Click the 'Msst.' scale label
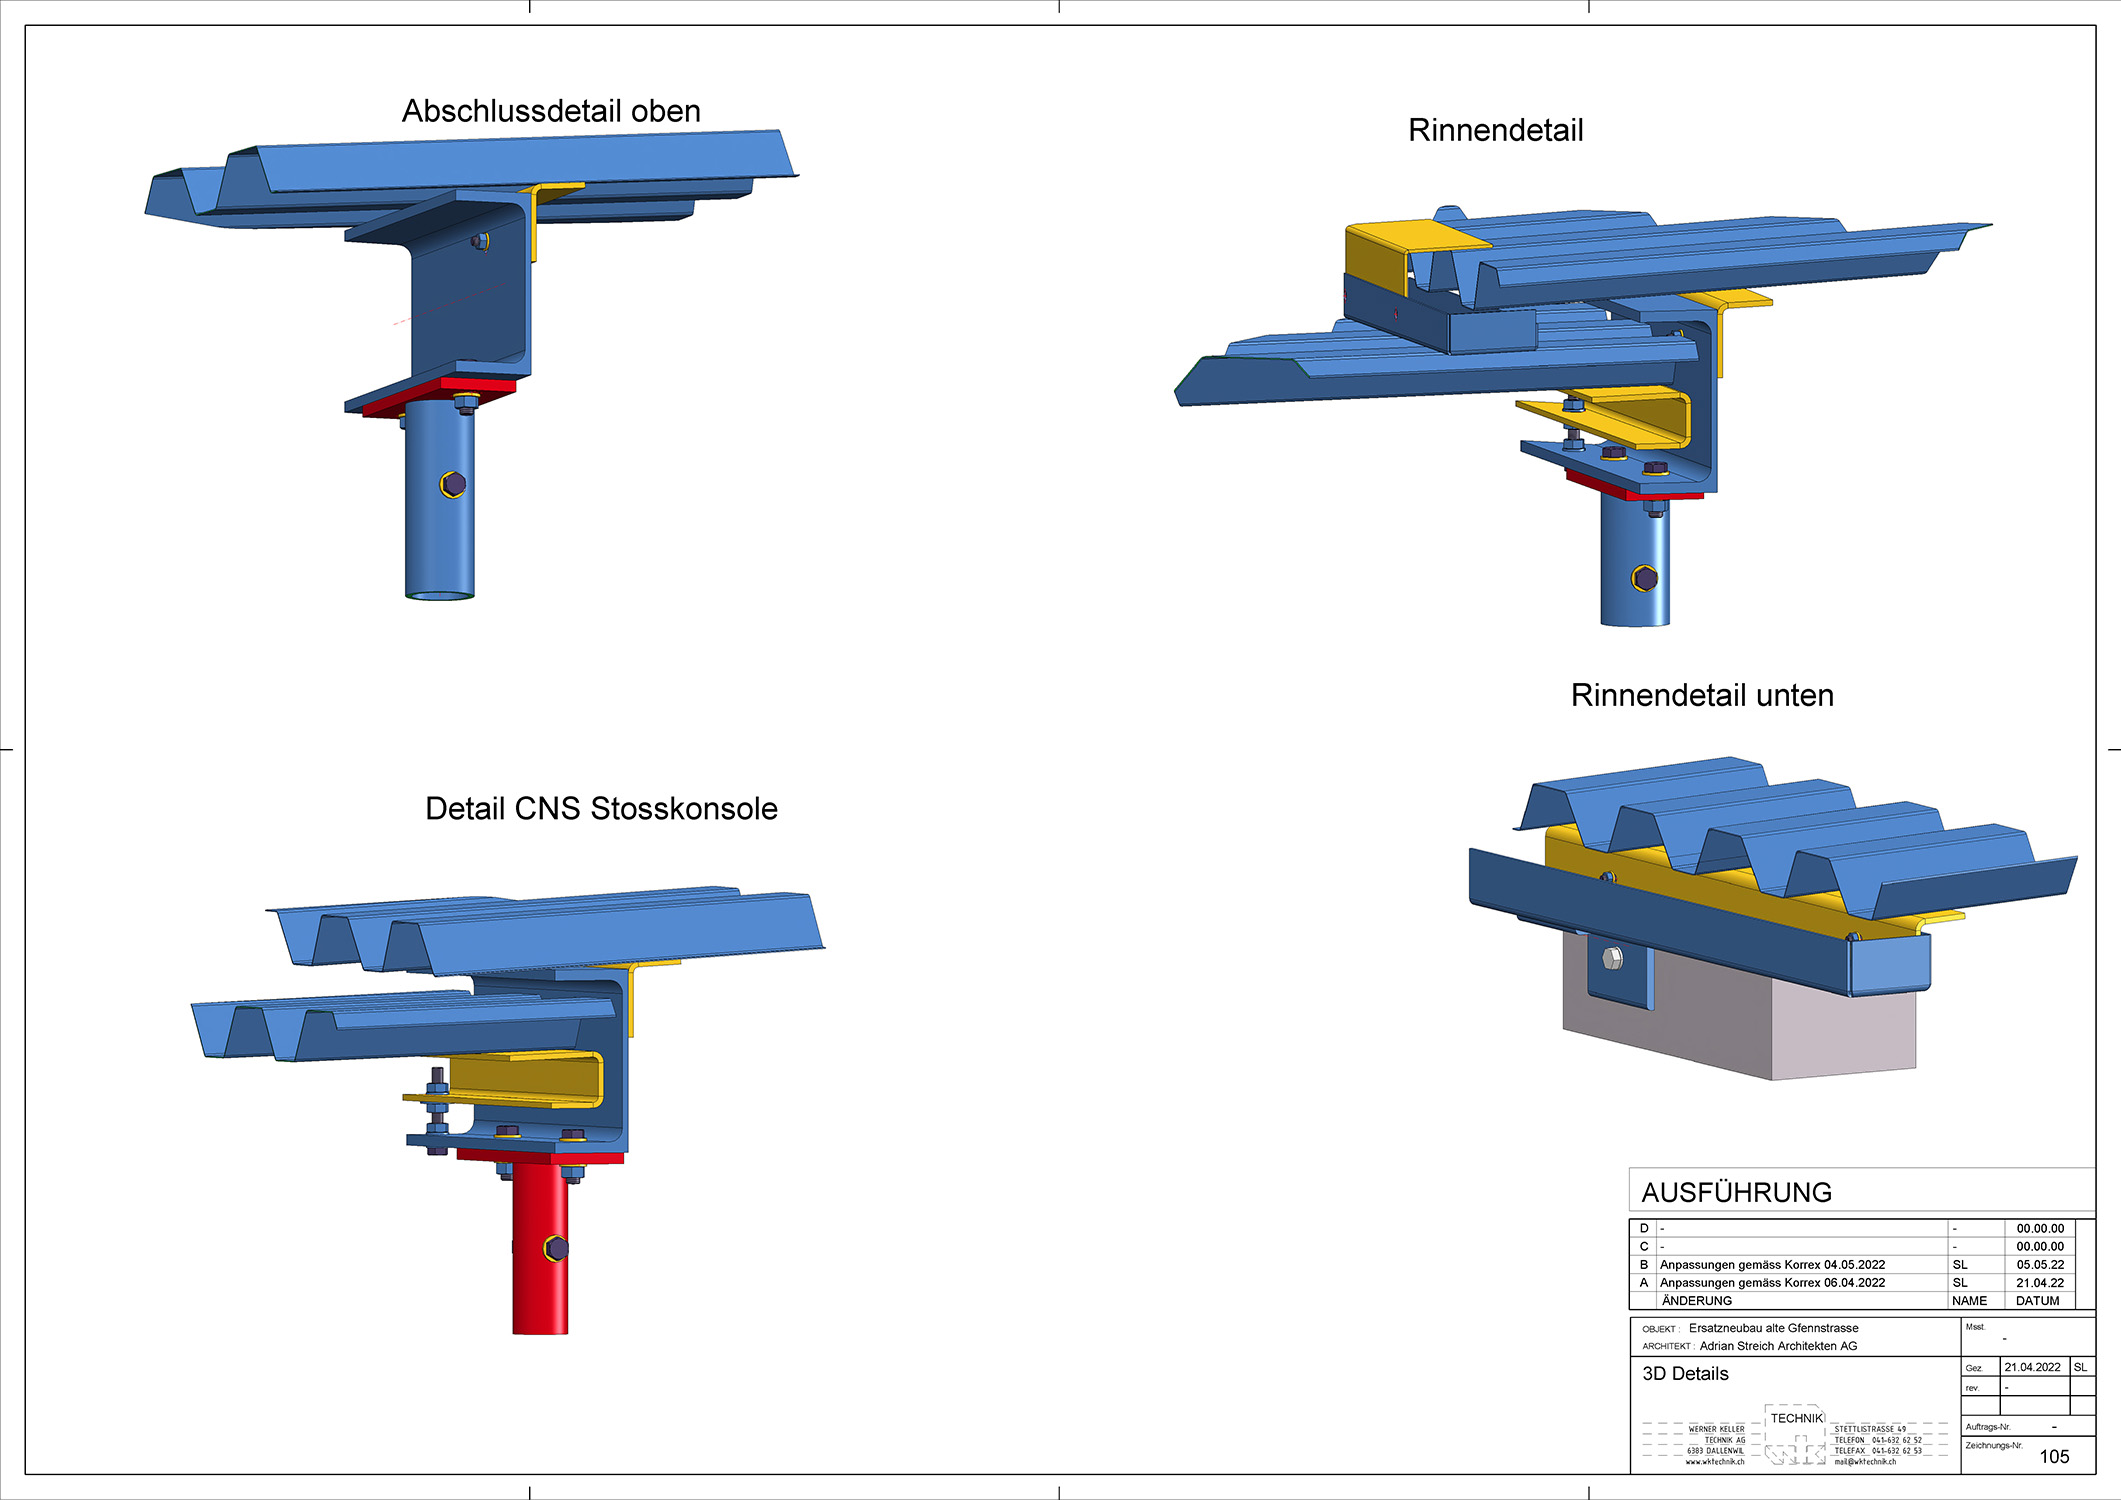Viewport: 2121px width, 1500px height. (1975, 1327)
